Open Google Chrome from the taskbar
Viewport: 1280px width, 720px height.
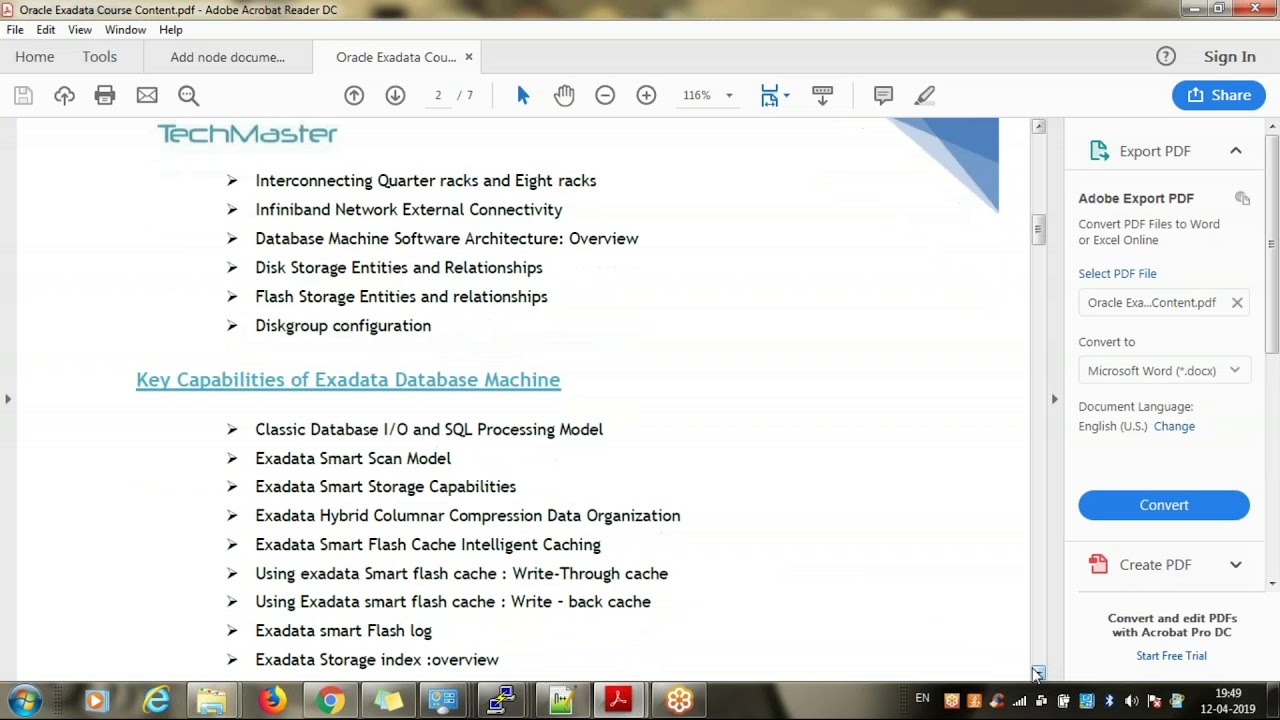point(330,700)
